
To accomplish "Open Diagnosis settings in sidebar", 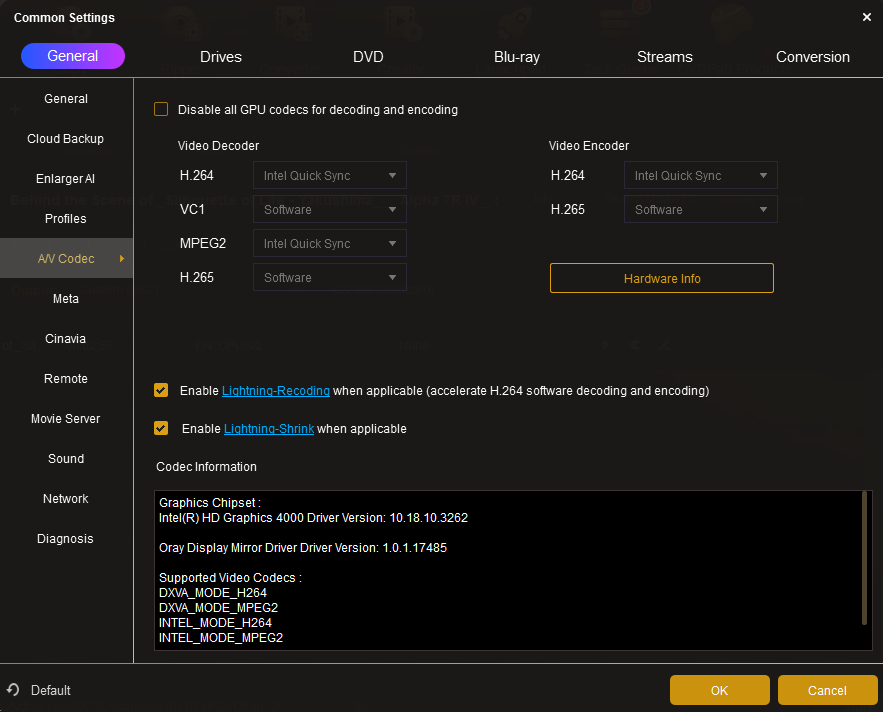I will tap(66, 539).
